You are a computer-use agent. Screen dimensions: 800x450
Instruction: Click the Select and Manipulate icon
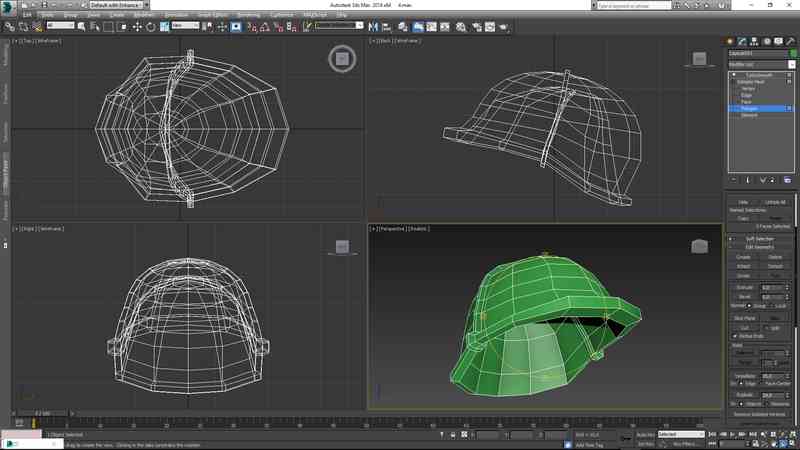click(x=222, y=27)
